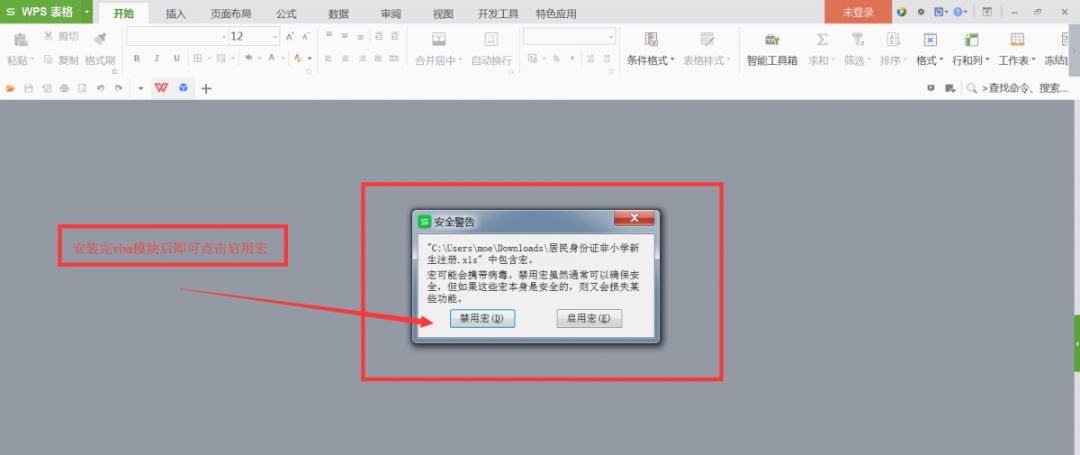The width and height of the screenshot is (1080, 455).
Task: Click the print preview icon in quick toolbar
Action: click(82, 88)
